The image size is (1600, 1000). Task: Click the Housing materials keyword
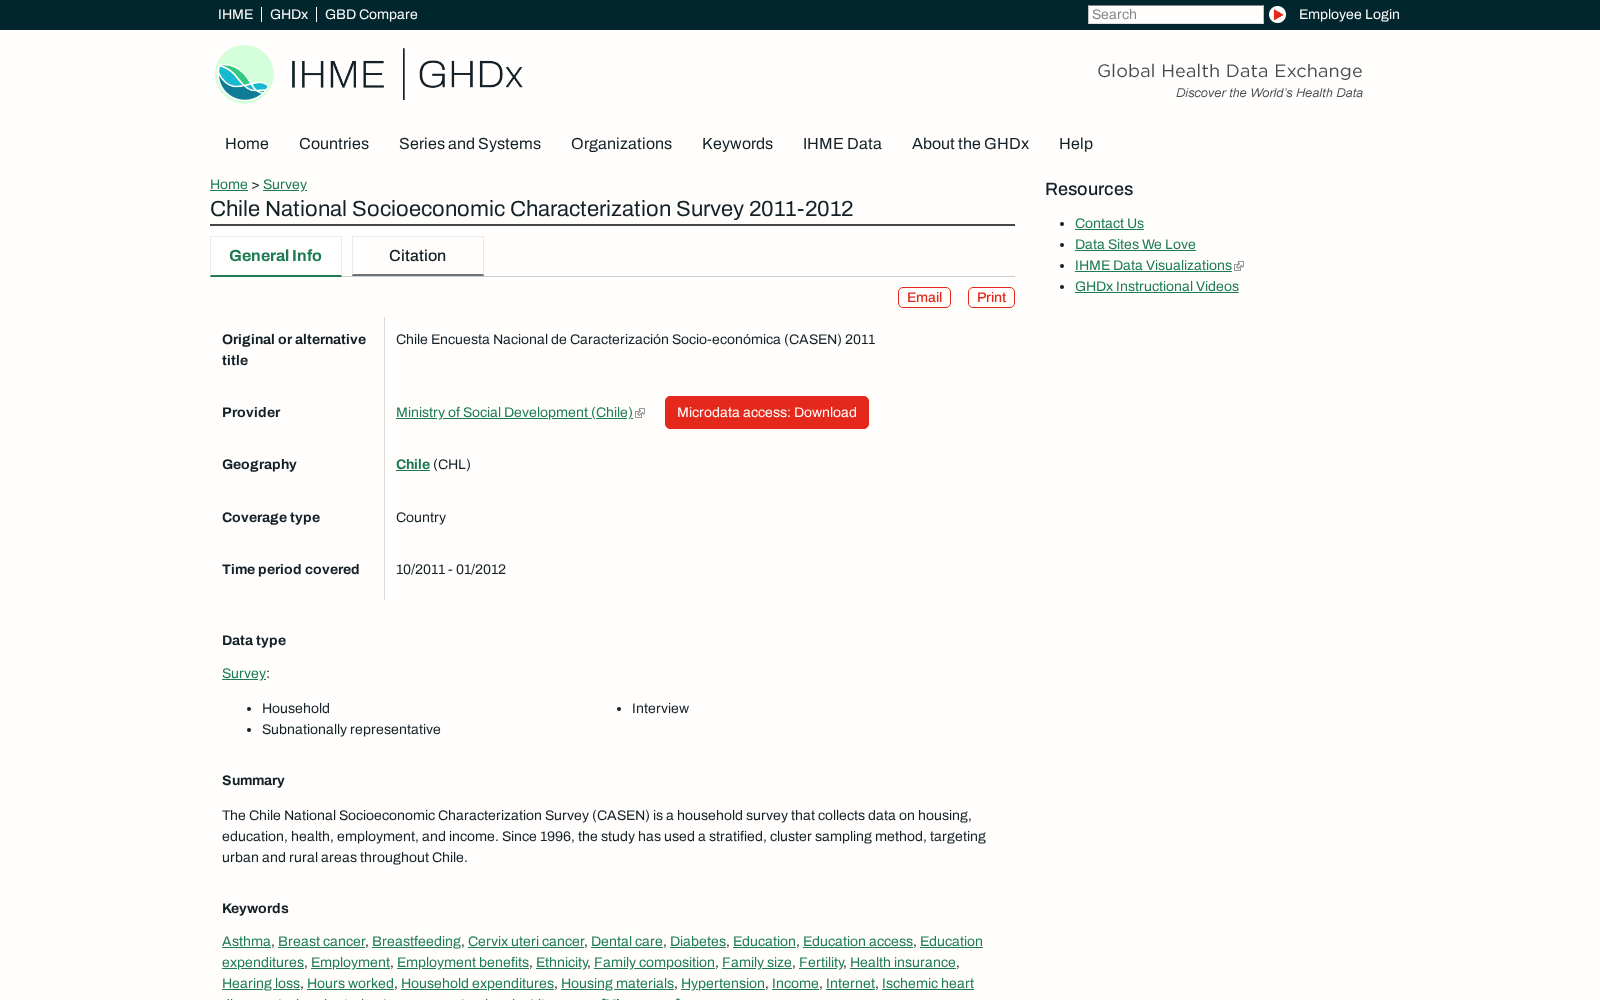617,983
